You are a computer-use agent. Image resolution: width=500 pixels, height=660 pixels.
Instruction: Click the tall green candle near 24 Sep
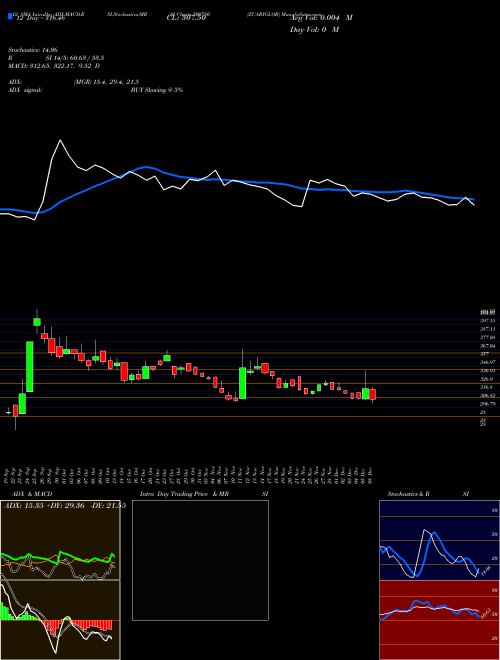tap(29, 367)
